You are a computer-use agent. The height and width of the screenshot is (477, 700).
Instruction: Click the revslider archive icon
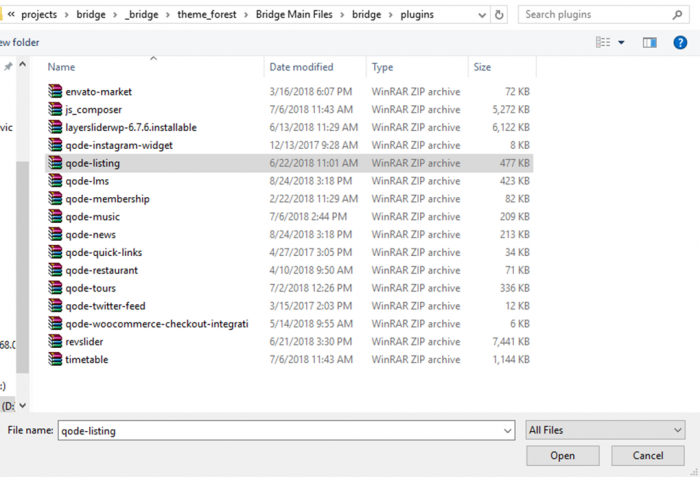point(55,341)
